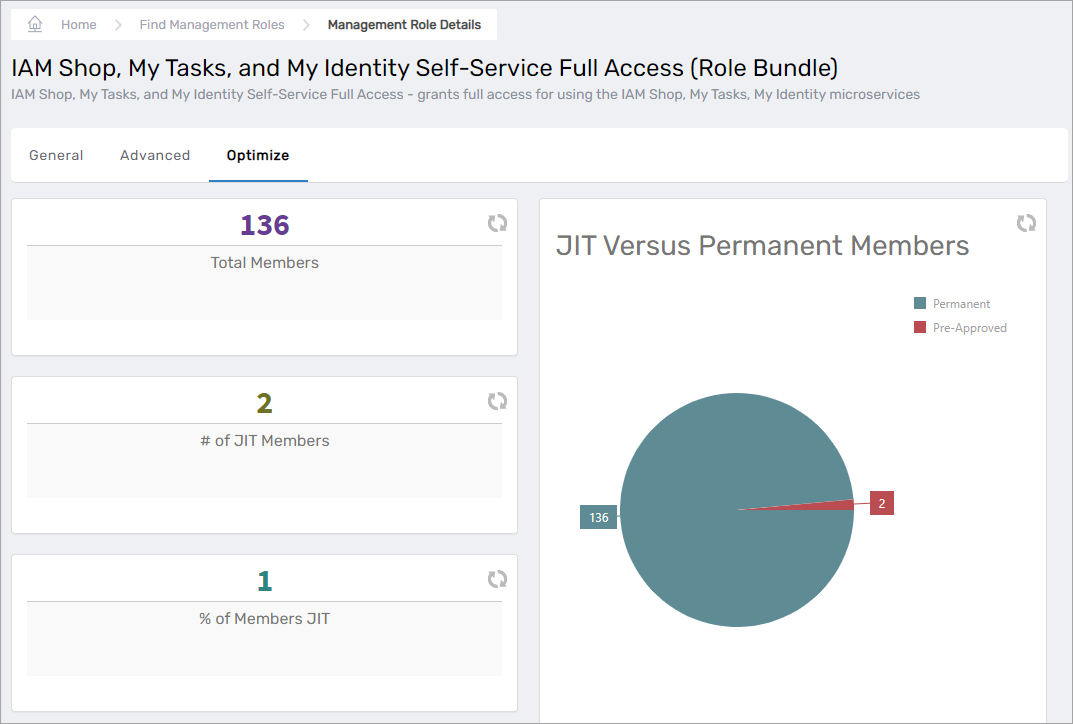Click the chevron before Management Role Details
The width and height of the screenshot is (1073, 724).
[306, 25]
